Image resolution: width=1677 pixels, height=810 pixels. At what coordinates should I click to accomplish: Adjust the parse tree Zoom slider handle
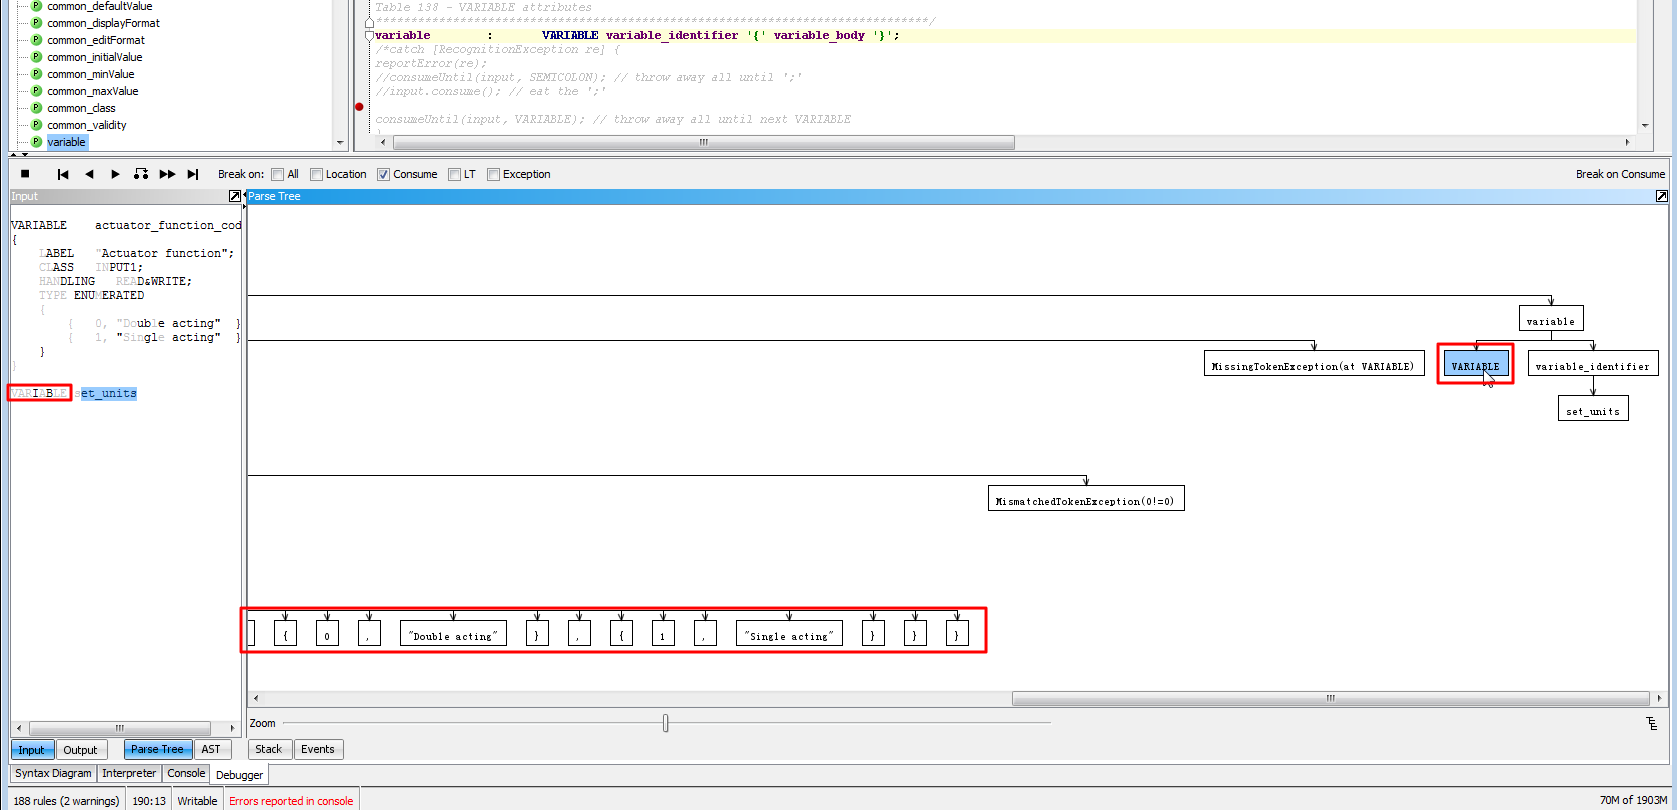[665, 723]
